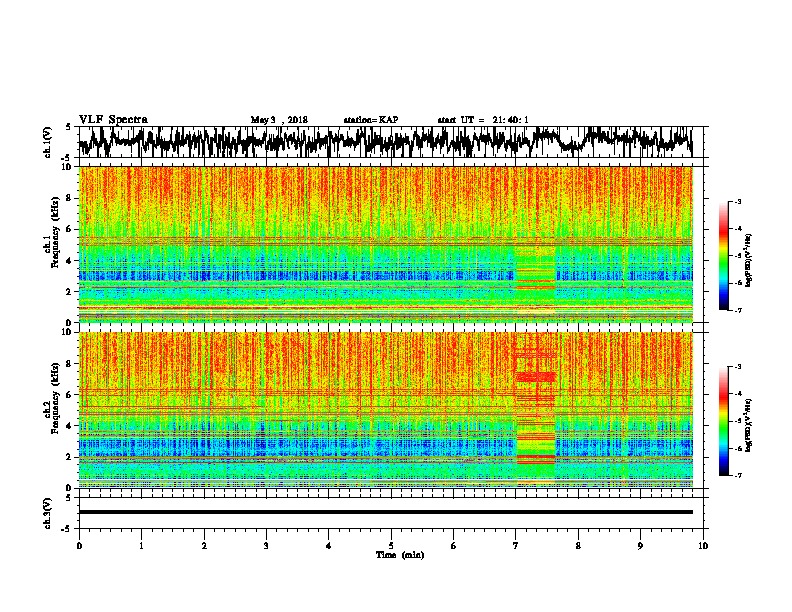Click the "ch.1(V)" waveform axis label
The image size is (792, 612).
tap(48, 142)
